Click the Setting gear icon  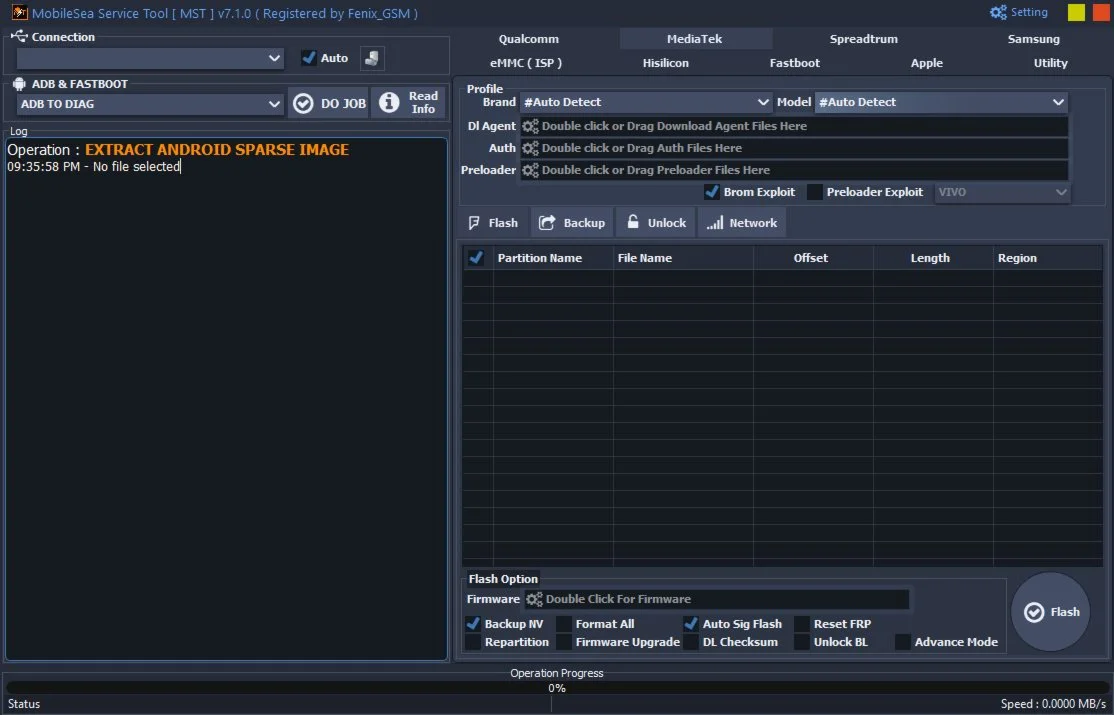[x=998, y=13]
